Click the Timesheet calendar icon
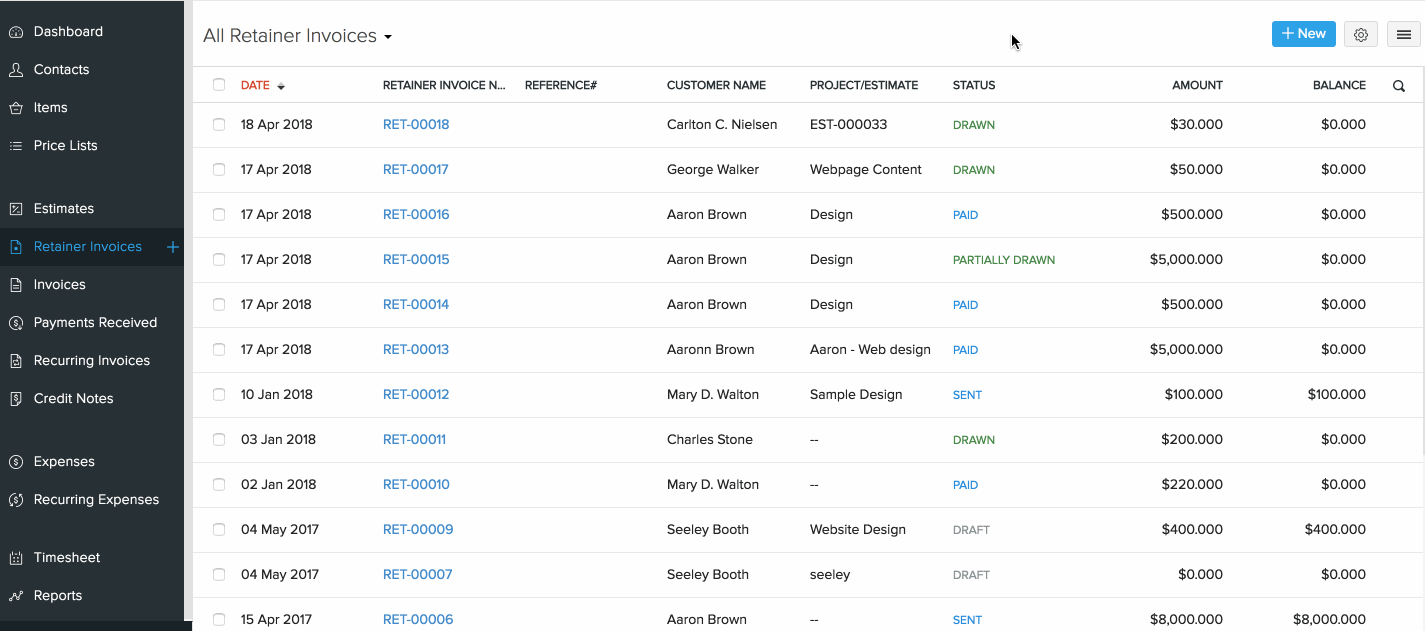This screenshot has height=631, width=1425. 16,558
